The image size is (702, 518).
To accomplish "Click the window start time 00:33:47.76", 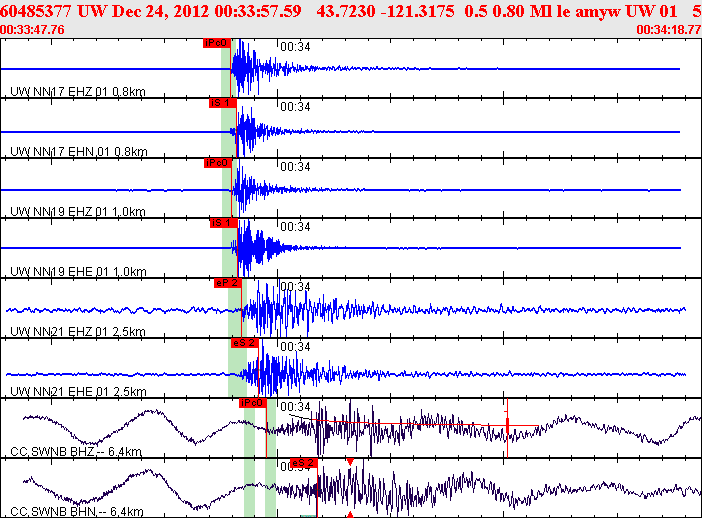I will (32, 30).
